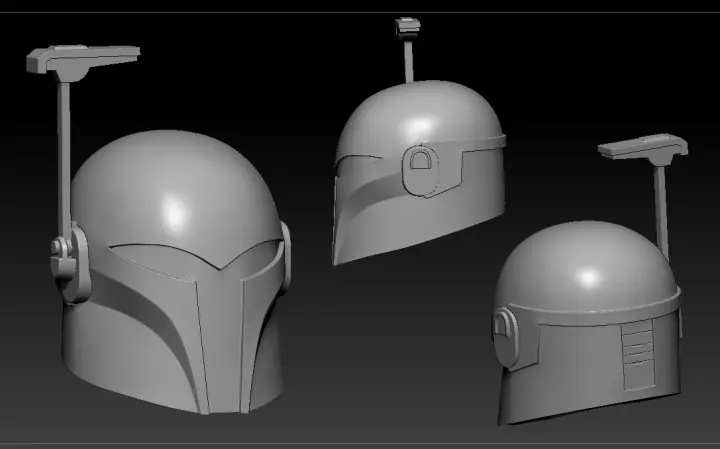Click the rangefinder head on the front-facing helmet
This screenshot has height=449, width=720.
83,62
